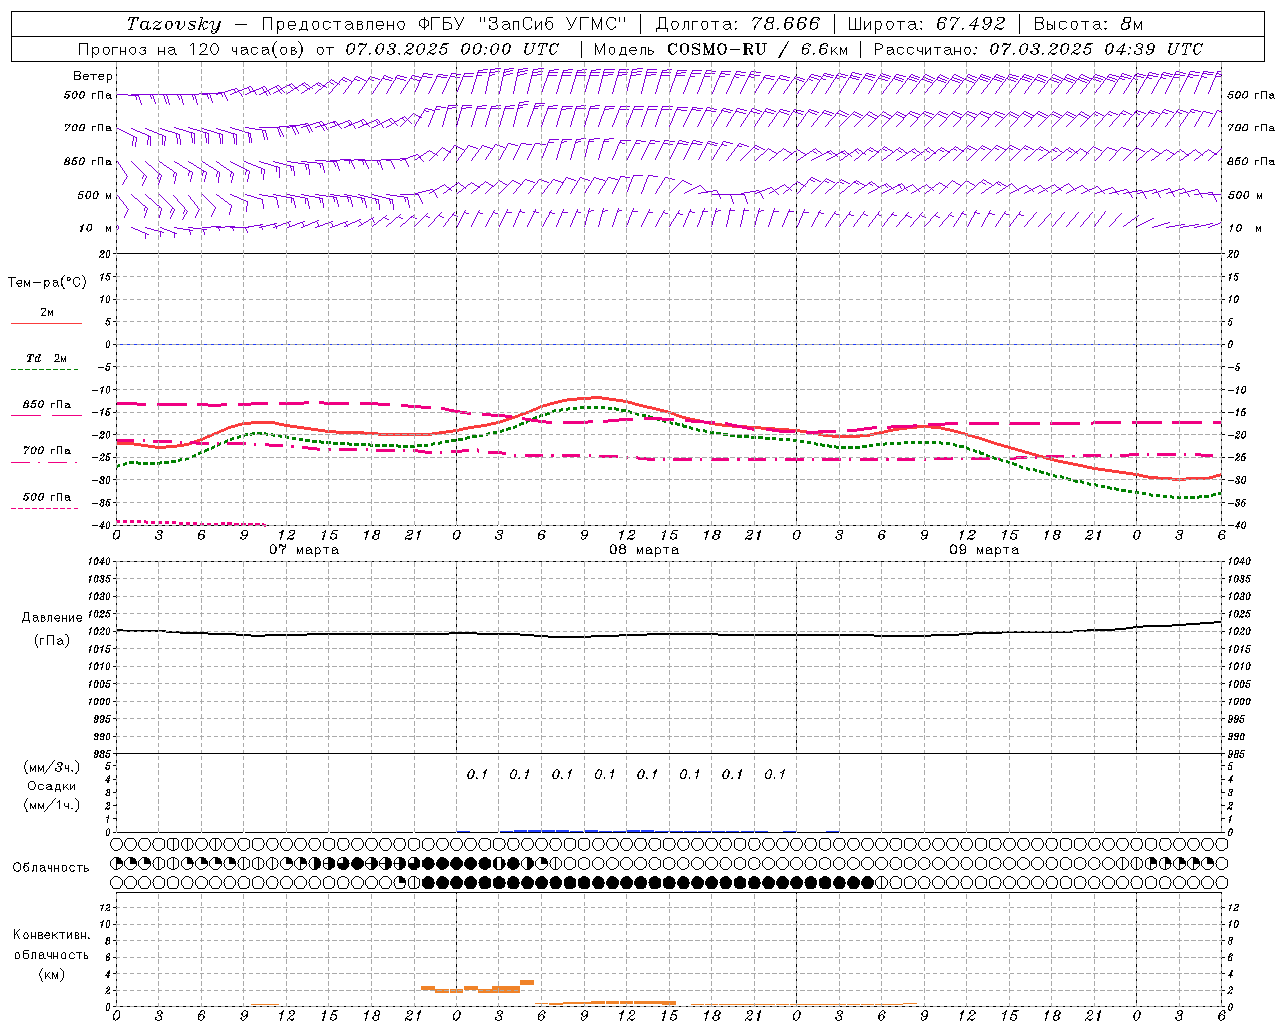Click the Давление panel label
Screen dimensions: 1280x1024
click(52, 618)
